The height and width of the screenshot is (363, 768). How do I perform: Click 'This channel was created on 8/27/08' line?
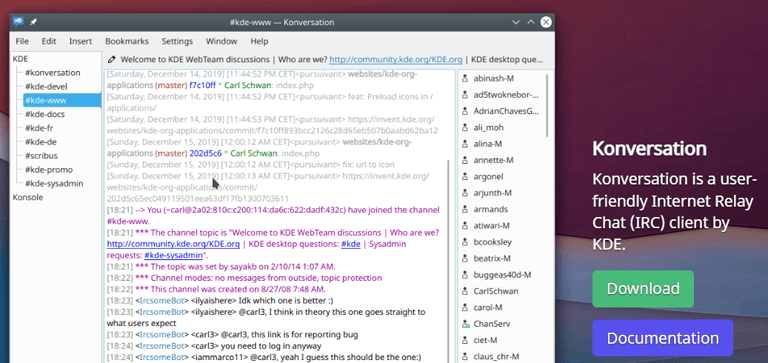(x=216, y=289)
